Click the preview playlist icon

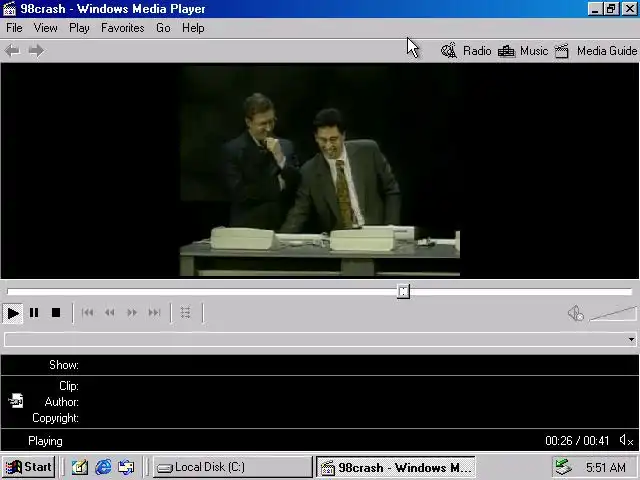pos(186,313)
